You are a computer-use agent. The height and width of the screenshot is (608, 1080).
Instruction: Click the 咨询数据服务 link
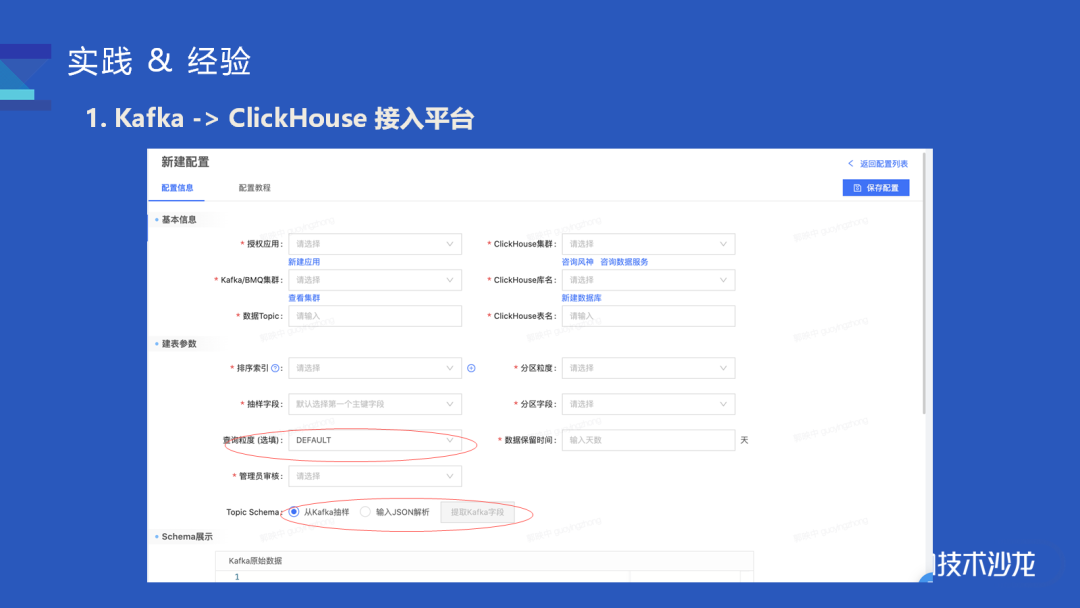pyautogui.click(x=624, y=262)
